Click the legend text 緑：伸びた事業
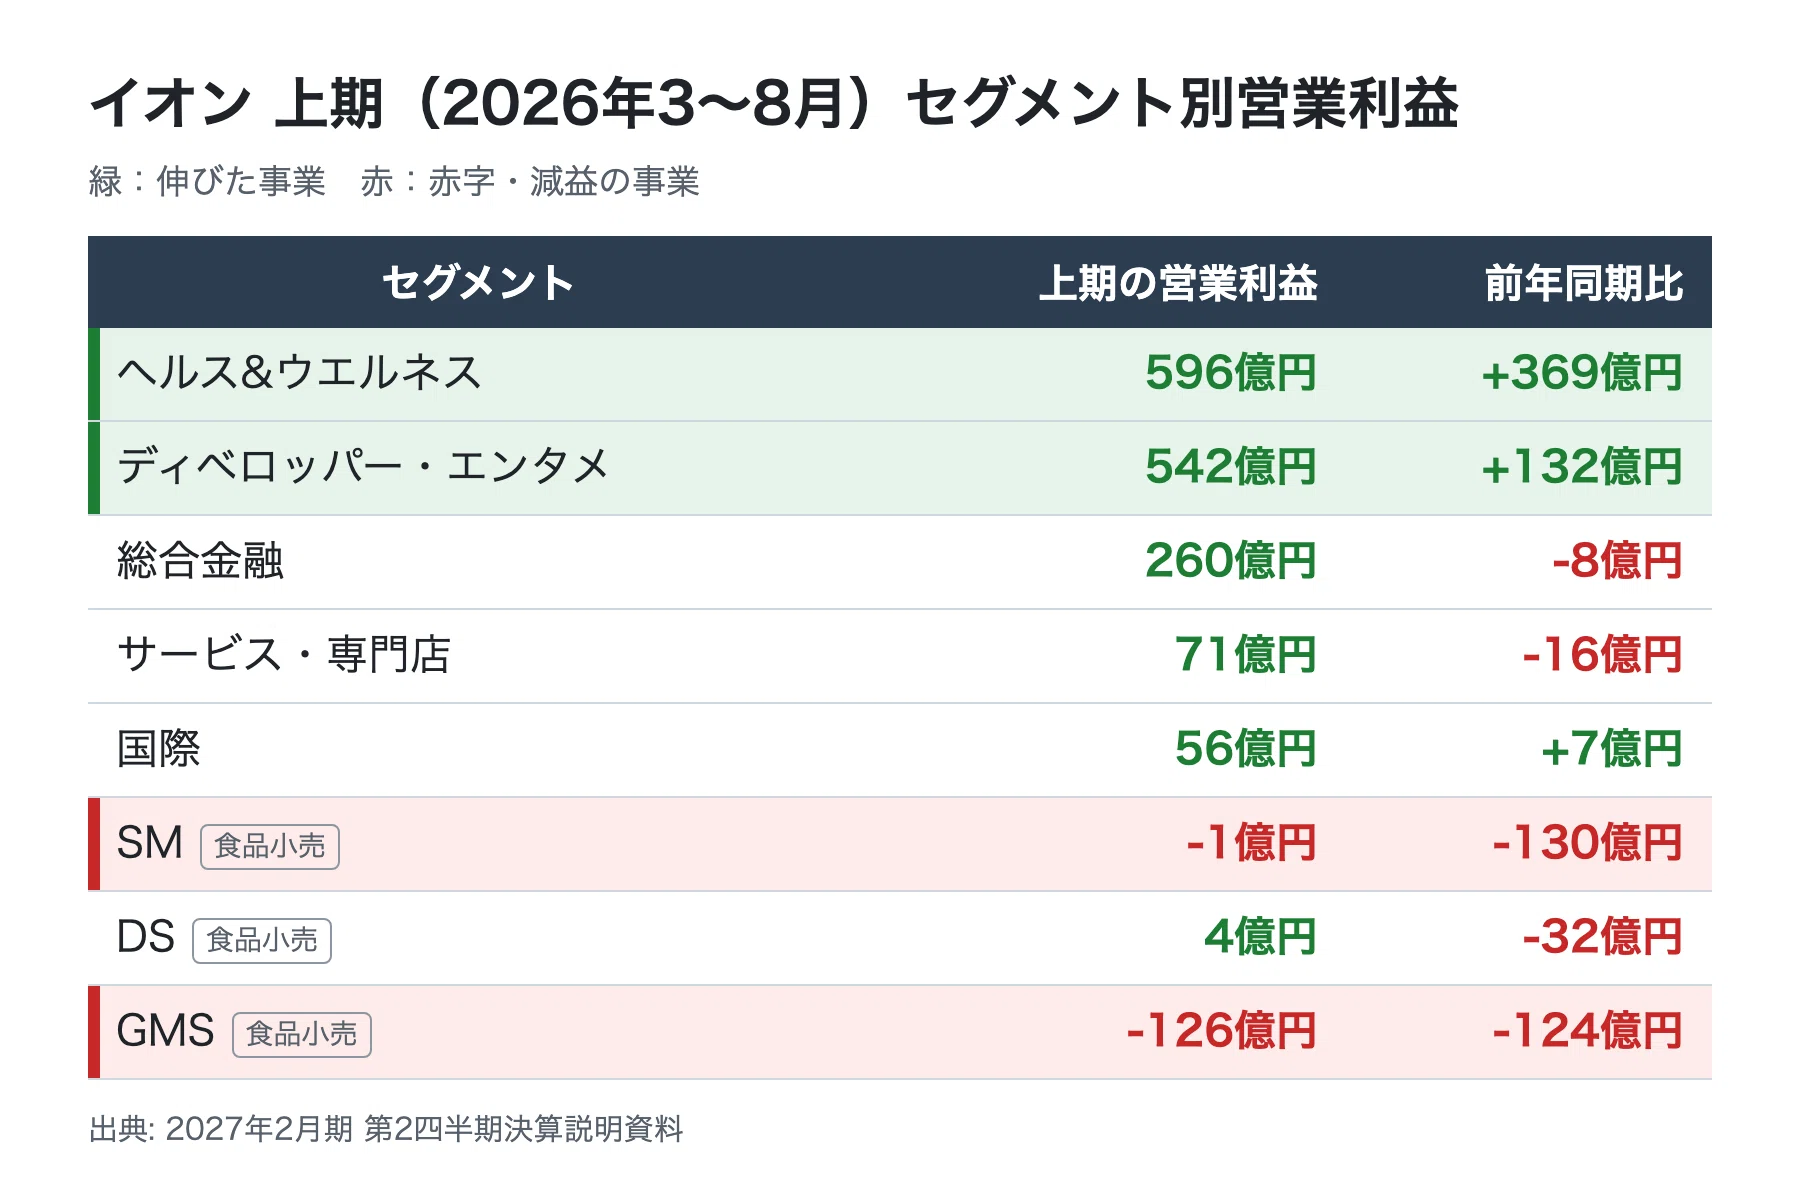Viewport: 1800px width, 1198px height. tap(207, 182)
